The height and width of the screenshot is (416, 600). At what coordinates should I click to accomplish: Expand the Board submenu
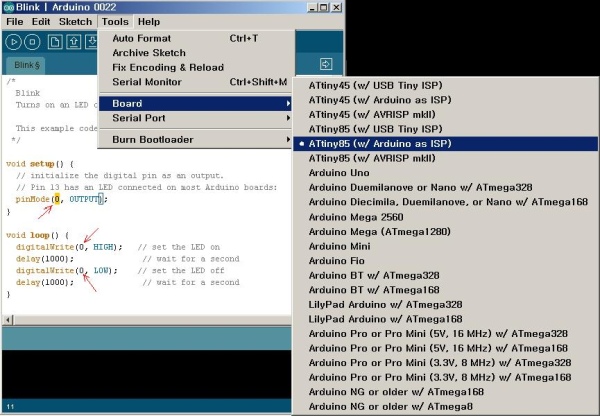click(196, 104)
